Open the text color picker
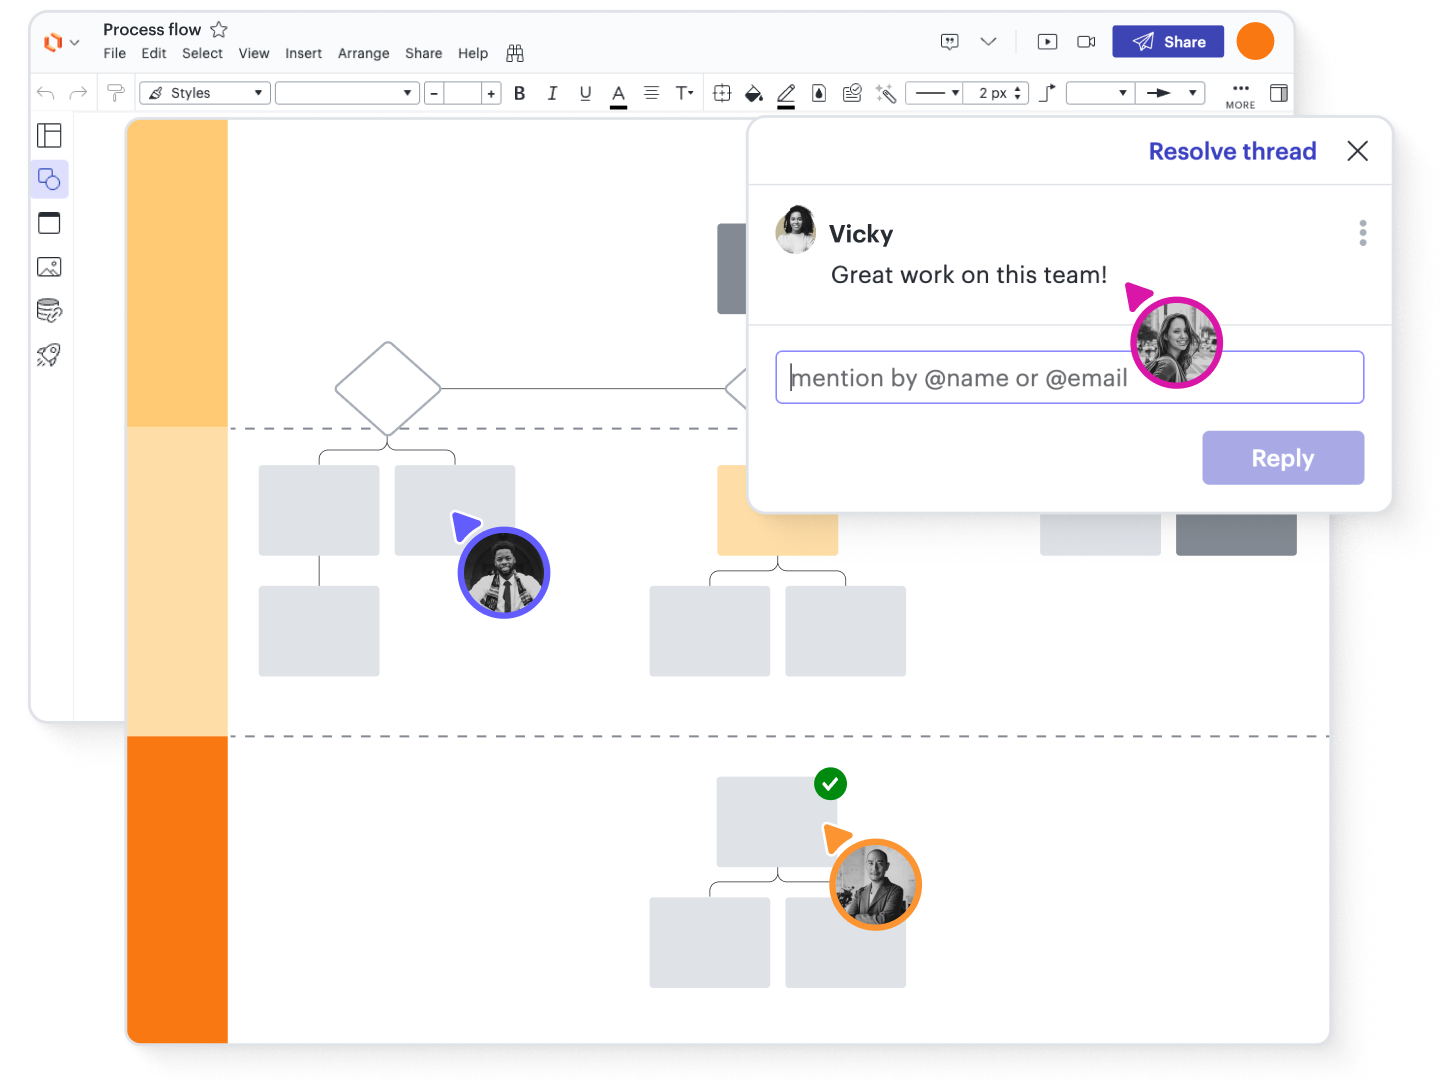1440x1080 pixels. click(618, 94)
